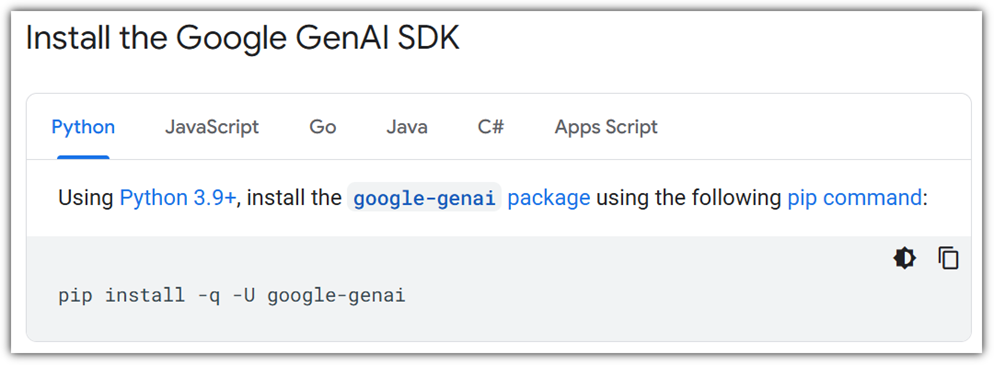Select the Python tab
This screenshot has width=994, height=365.
point(83,127)
